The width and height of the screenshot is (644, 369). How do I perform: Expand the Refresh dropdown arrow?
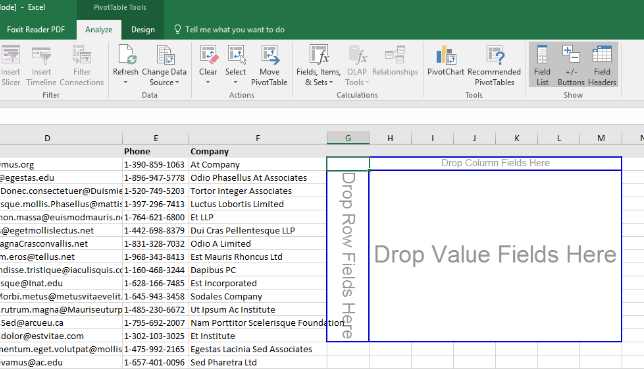coord(126,82)
